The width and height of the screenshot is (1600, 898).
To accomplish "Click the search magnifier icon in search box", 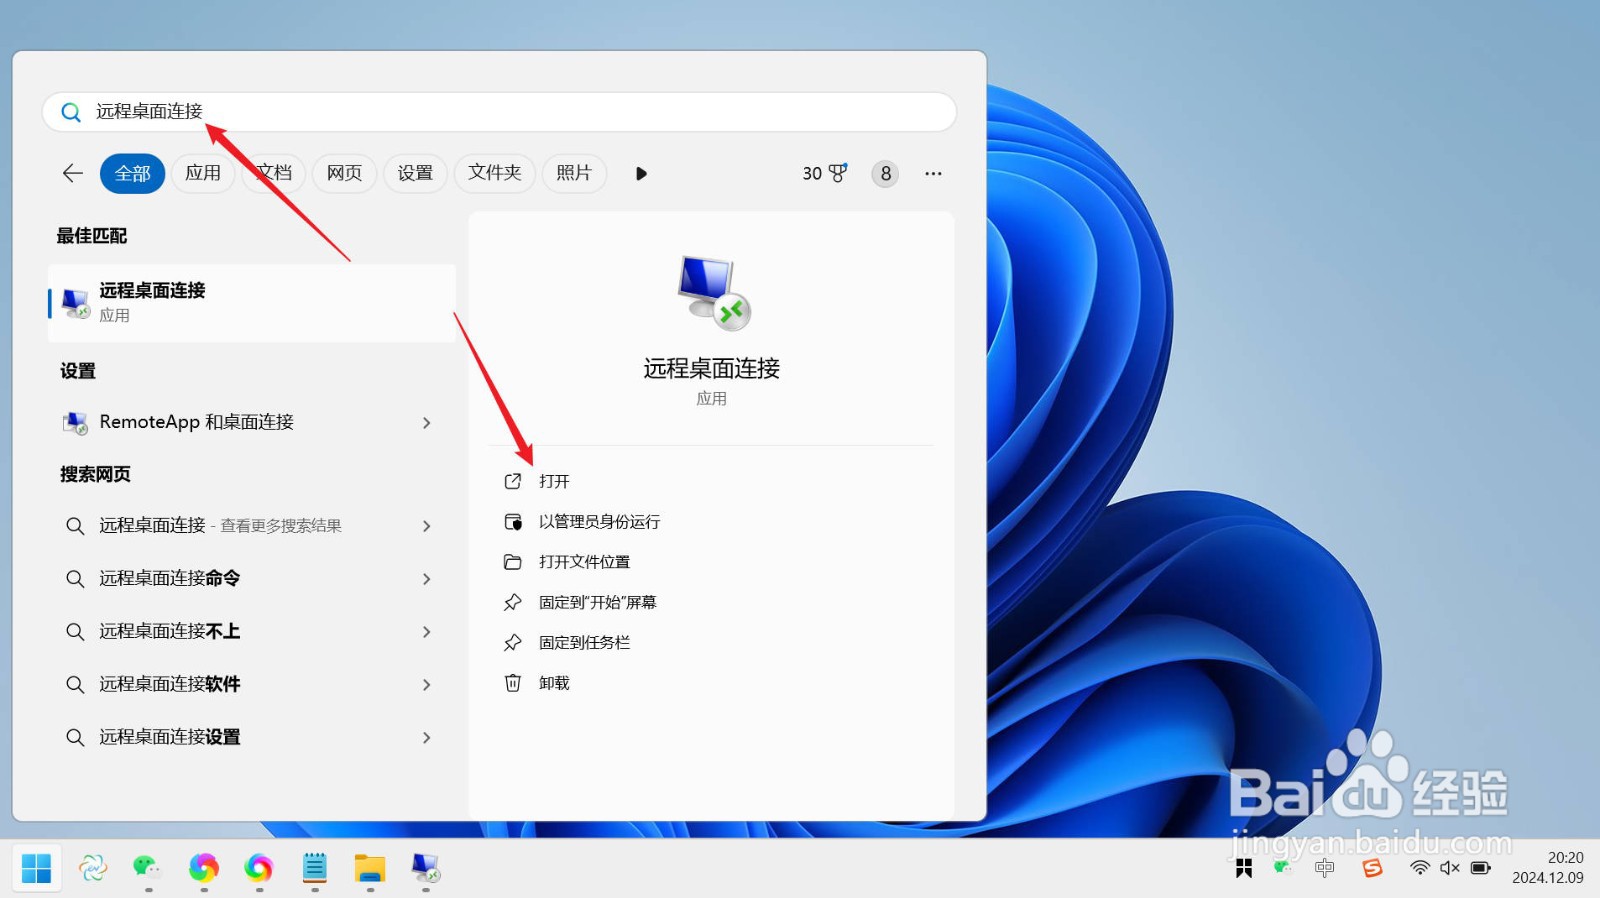I will [71, 112].
